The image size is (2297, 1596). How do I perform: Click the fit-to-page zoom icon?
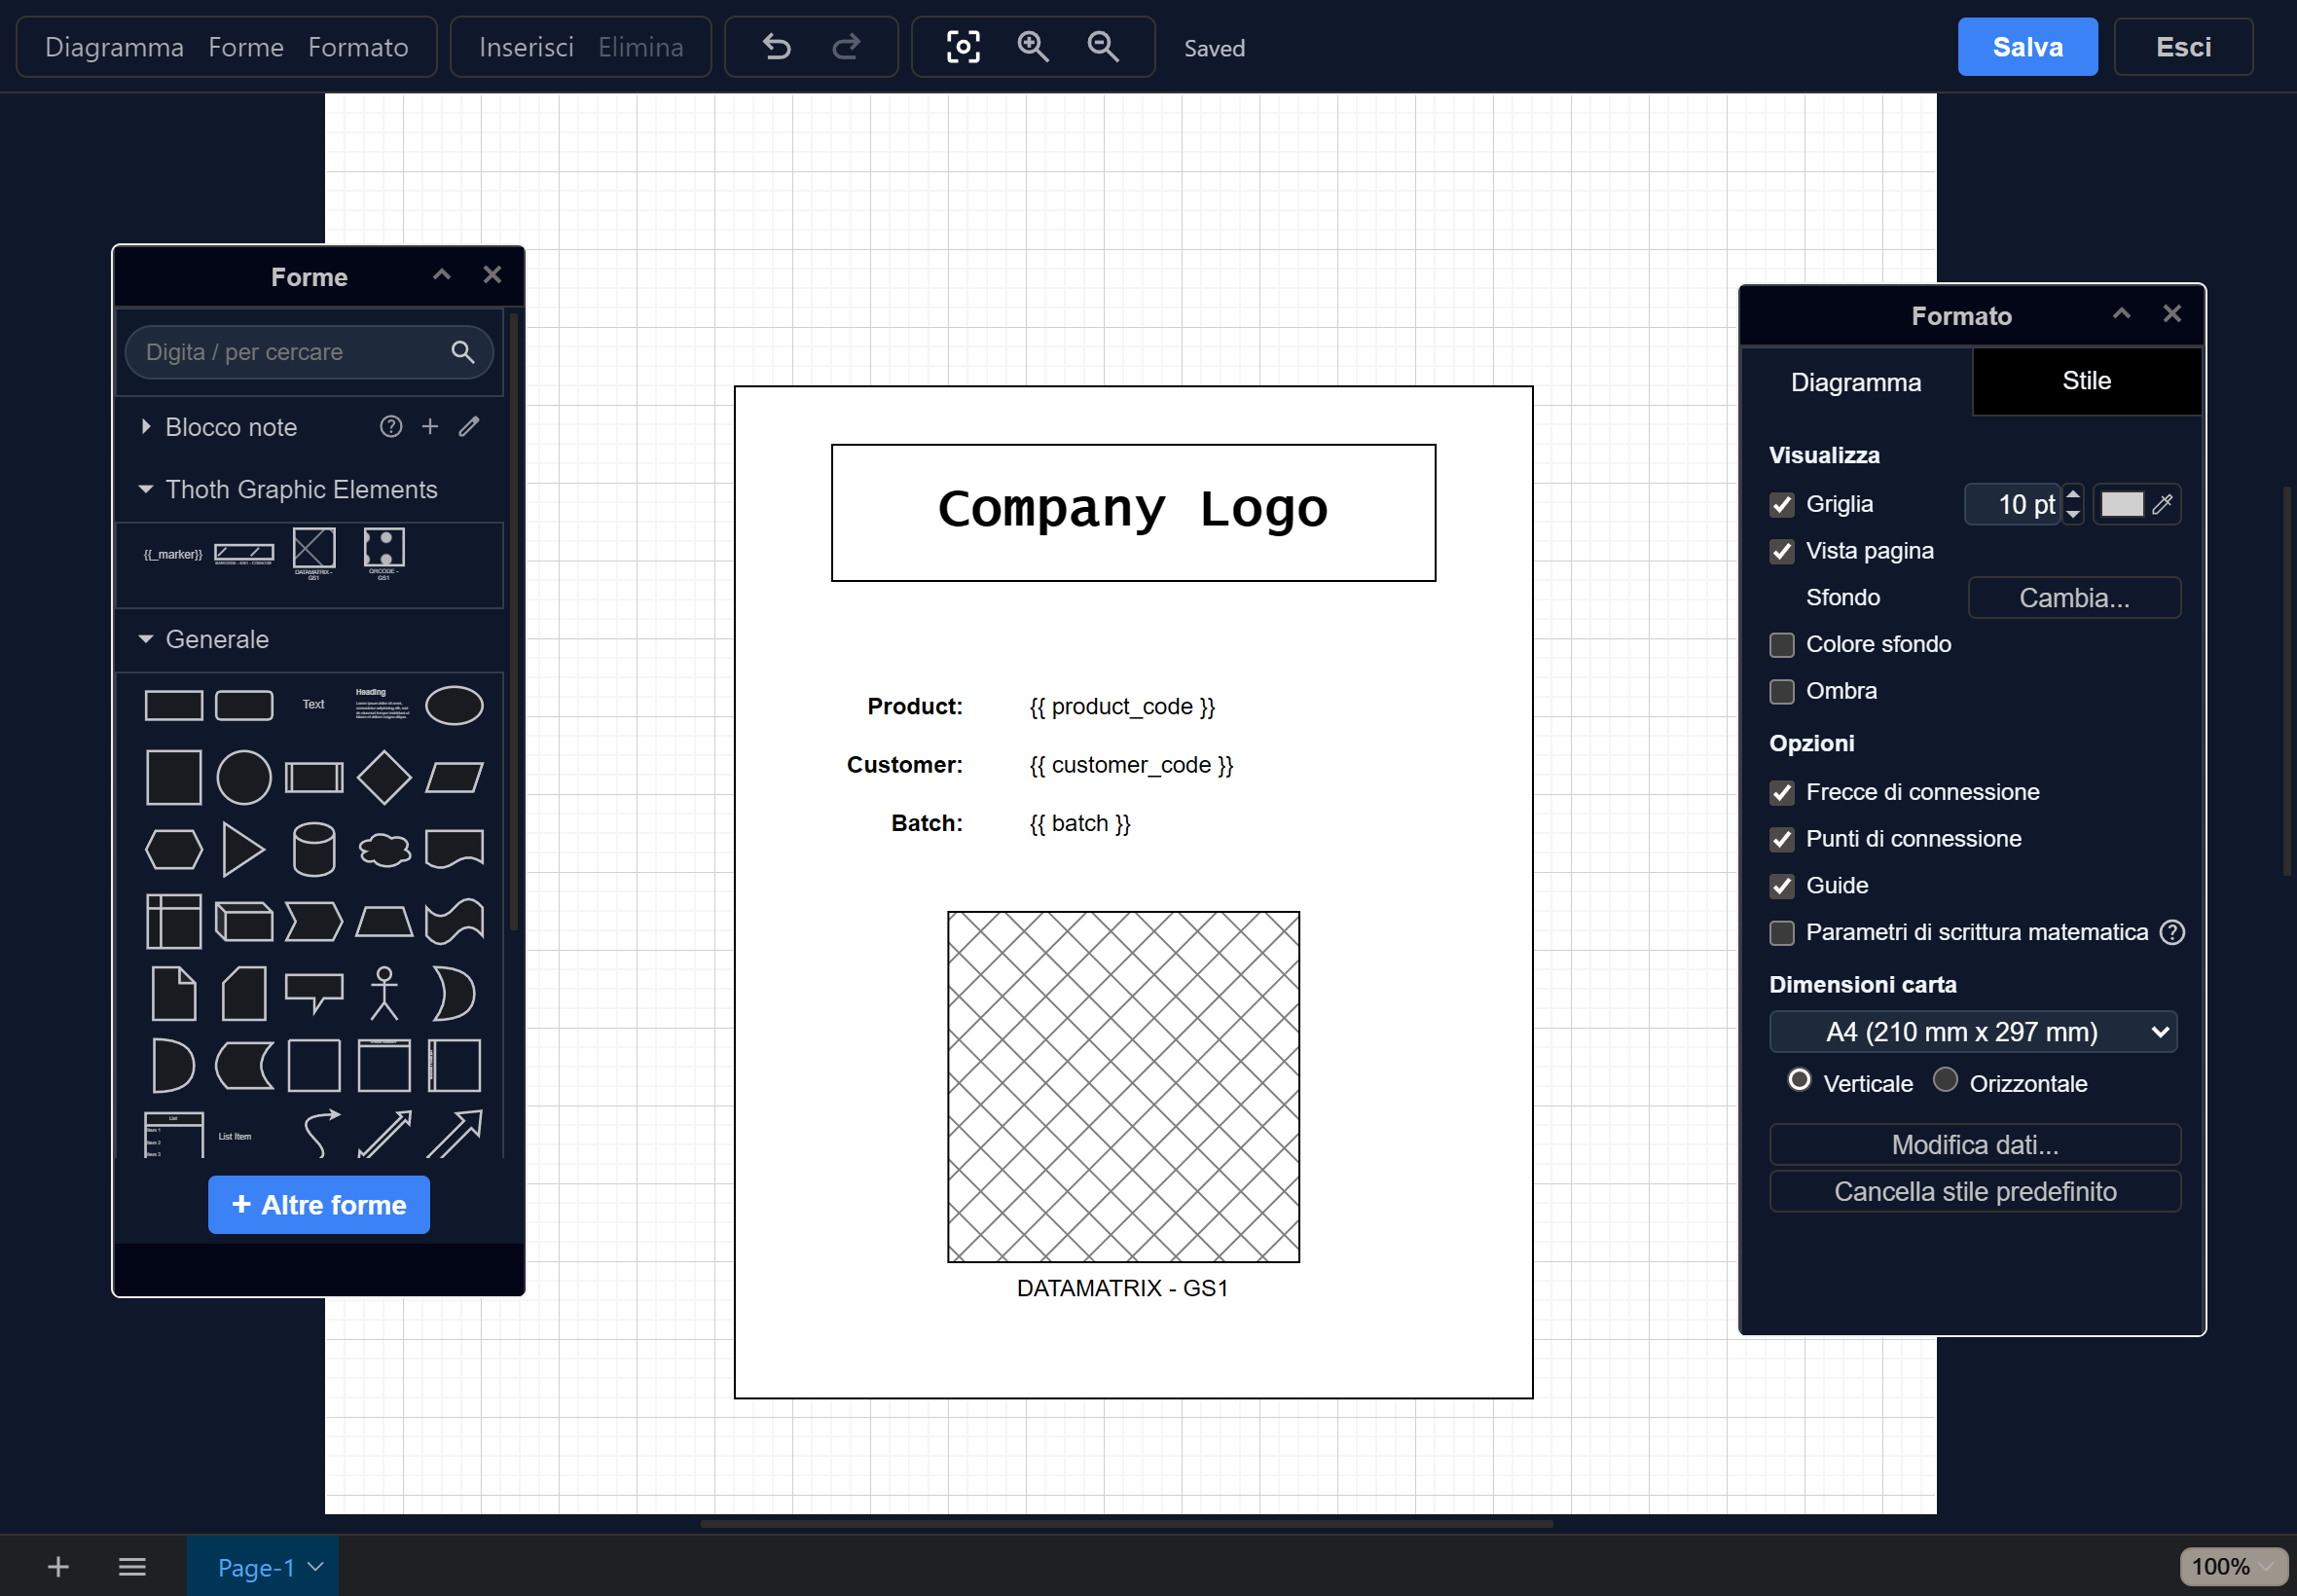click(x=963, y=47)
